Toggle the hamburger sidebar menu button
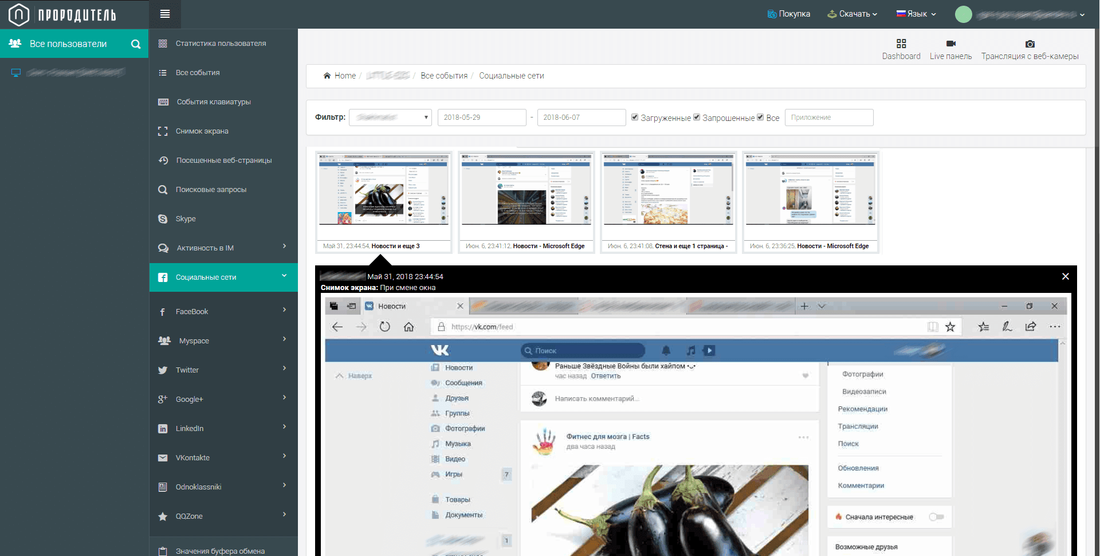The width and height of the screenshot is (1100, 556). 165,14
